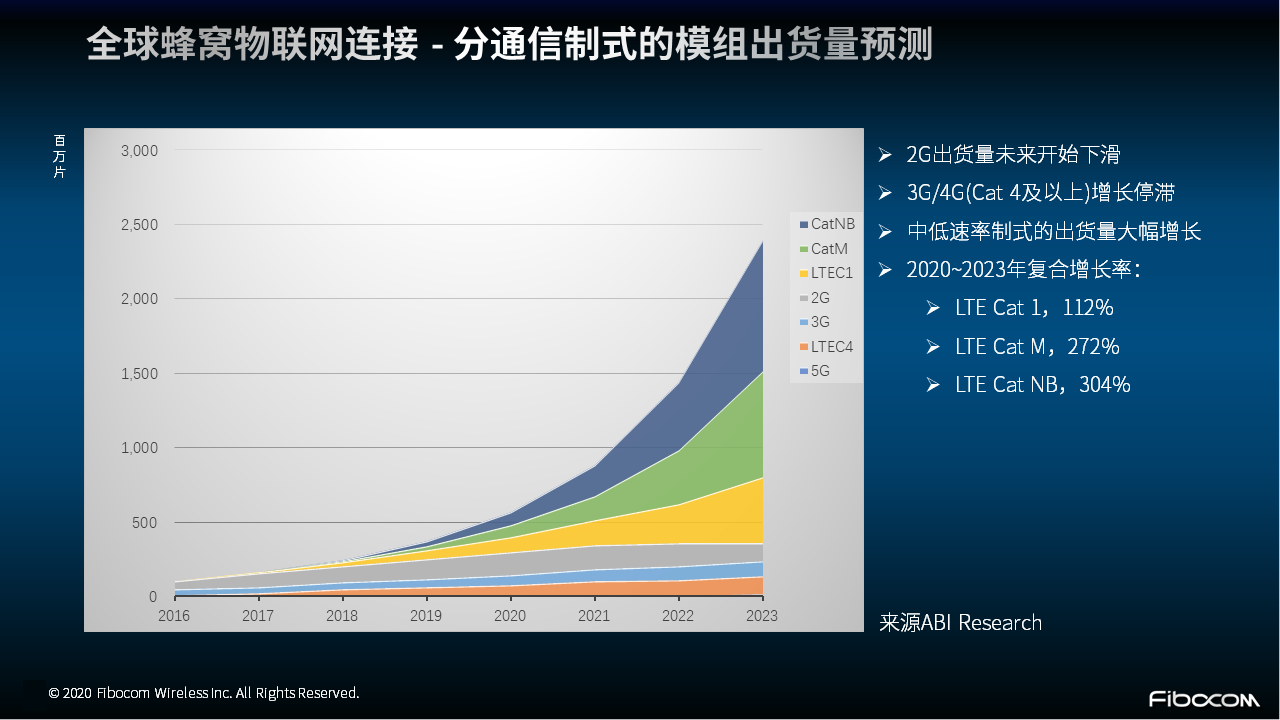The height and width of the screenshot is (720, 1280).
Task: Click the Fibocom Wireless copyright notice
Action: 204,693
